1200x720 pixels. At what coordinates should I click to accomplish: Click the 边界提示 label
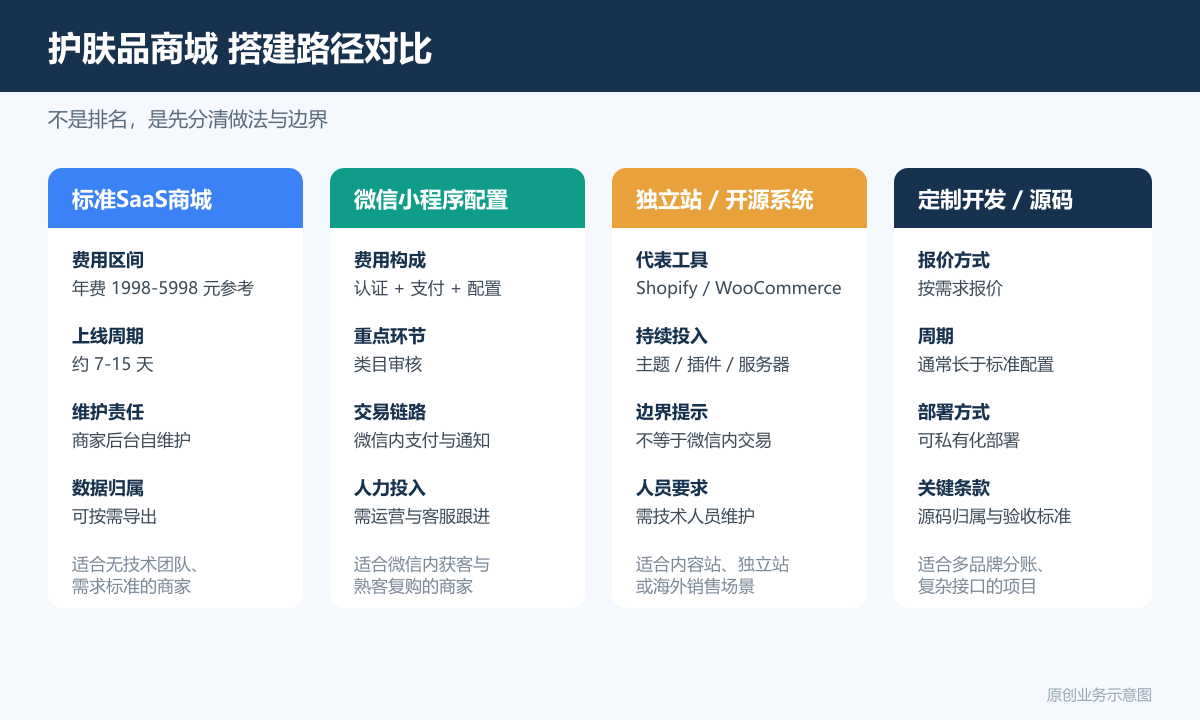pyautogui.click(x=672, y=412)
